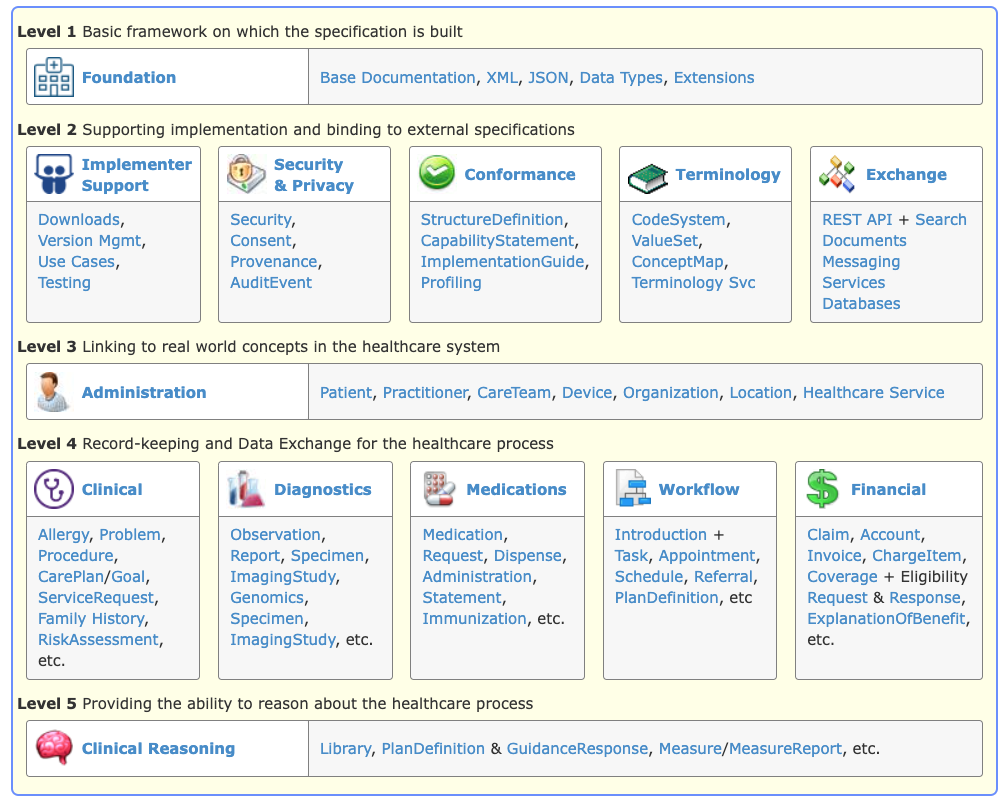This screenshot has width=1008, height=806.
Task: Click the Exchange colored nodes icon
Action: click(838, 174)
